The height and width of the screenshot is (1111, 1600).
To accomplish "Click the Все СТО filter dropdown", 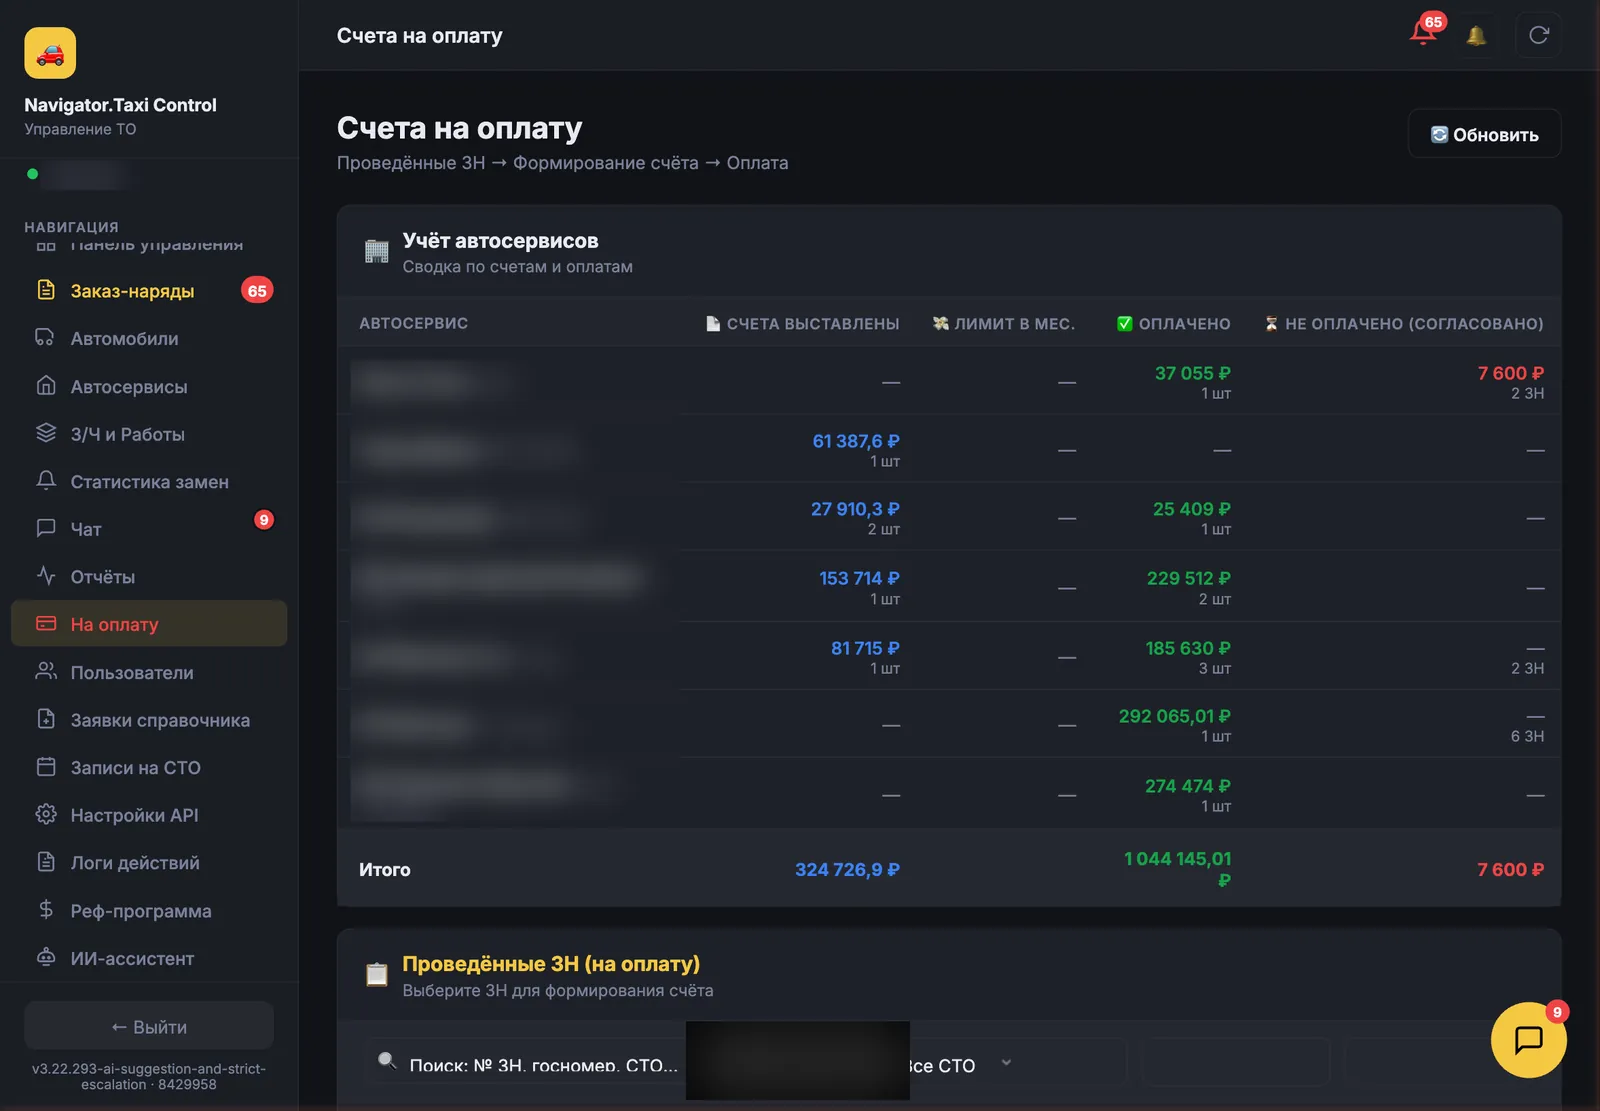I will coord(960,1063).
